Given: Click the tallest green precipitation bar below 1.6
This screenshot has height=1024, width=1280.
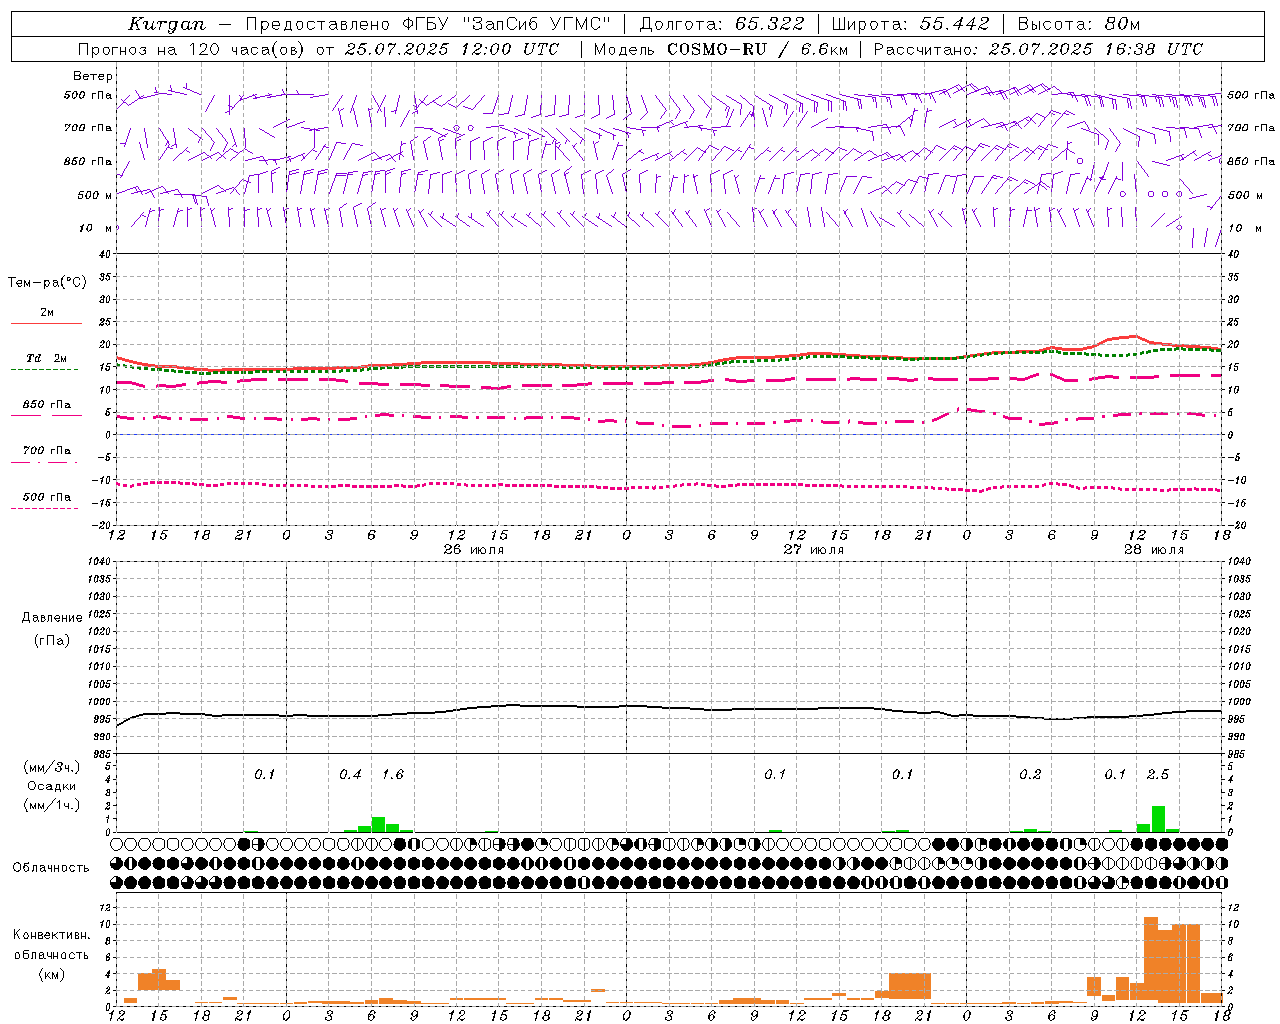Looking at the screenshot, I should 379,824.
